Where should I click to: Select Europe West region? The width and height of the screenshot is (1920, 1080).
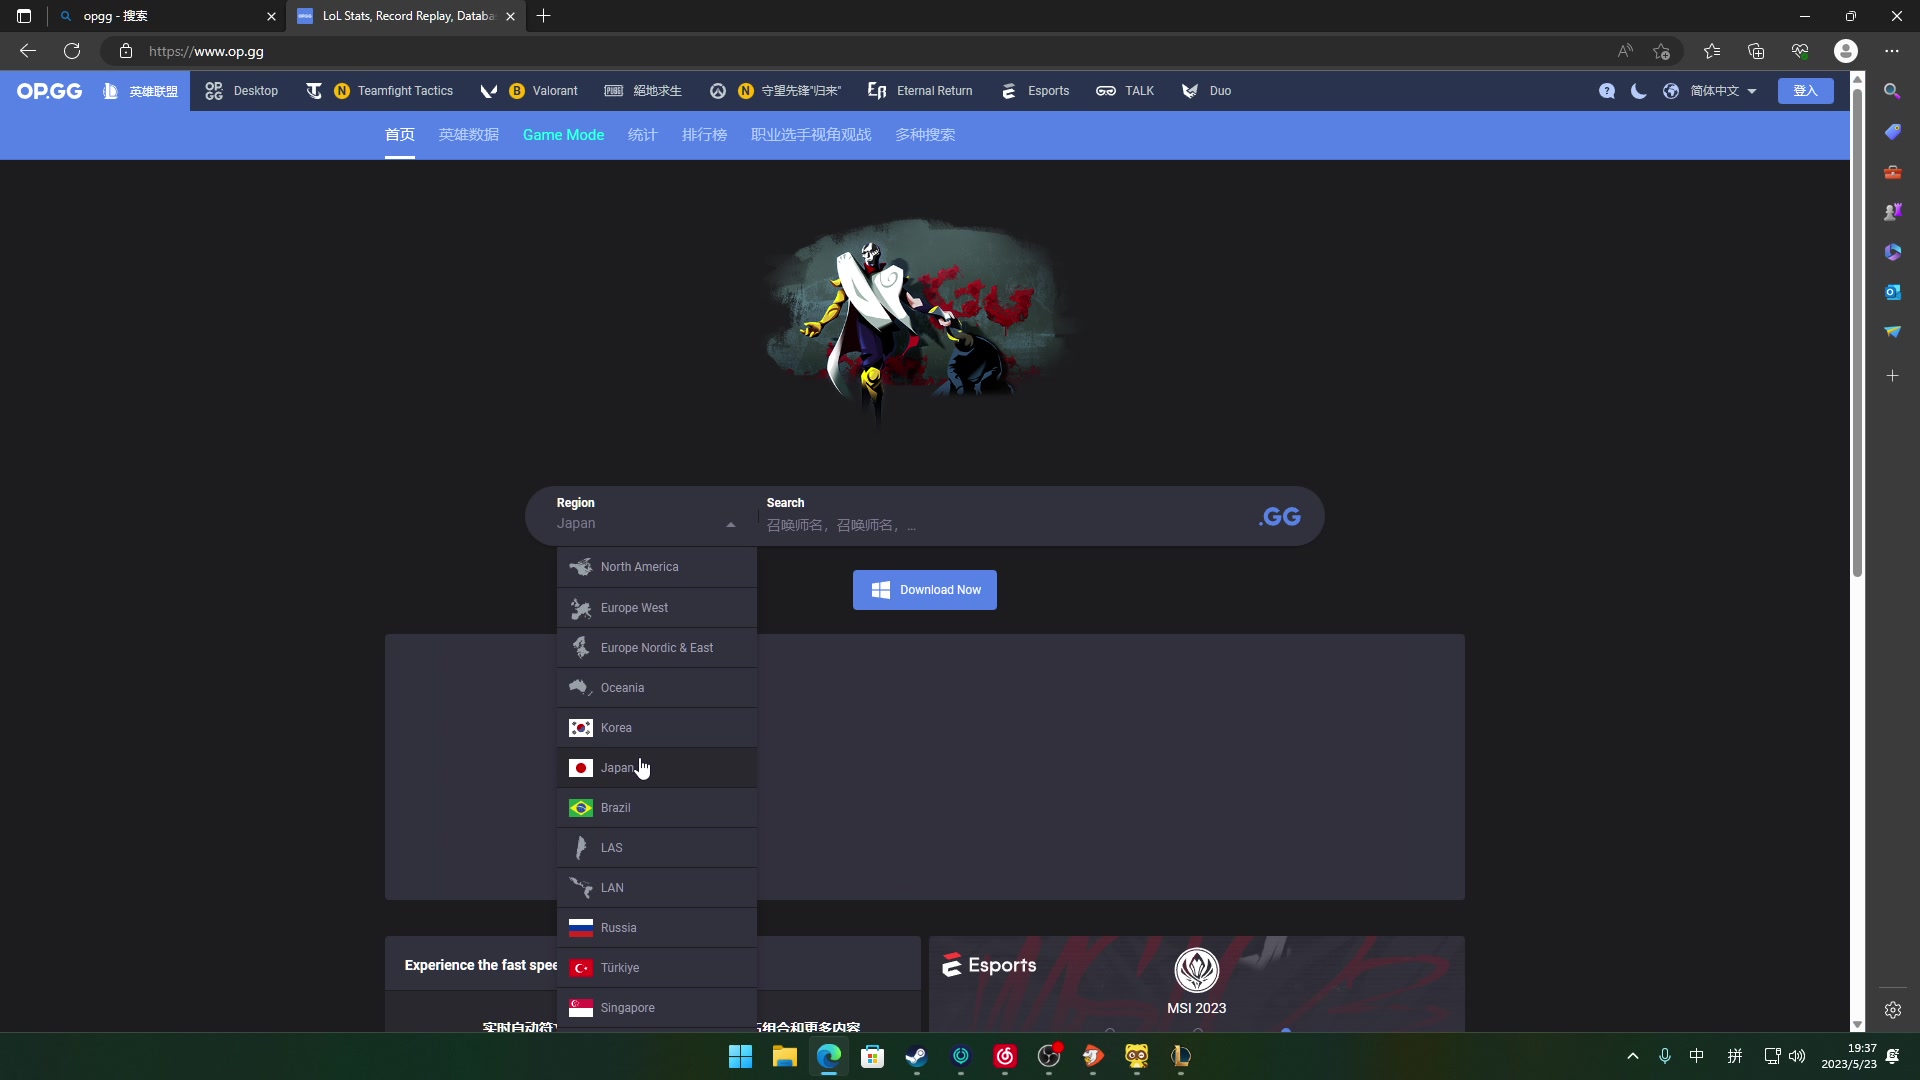657,608
